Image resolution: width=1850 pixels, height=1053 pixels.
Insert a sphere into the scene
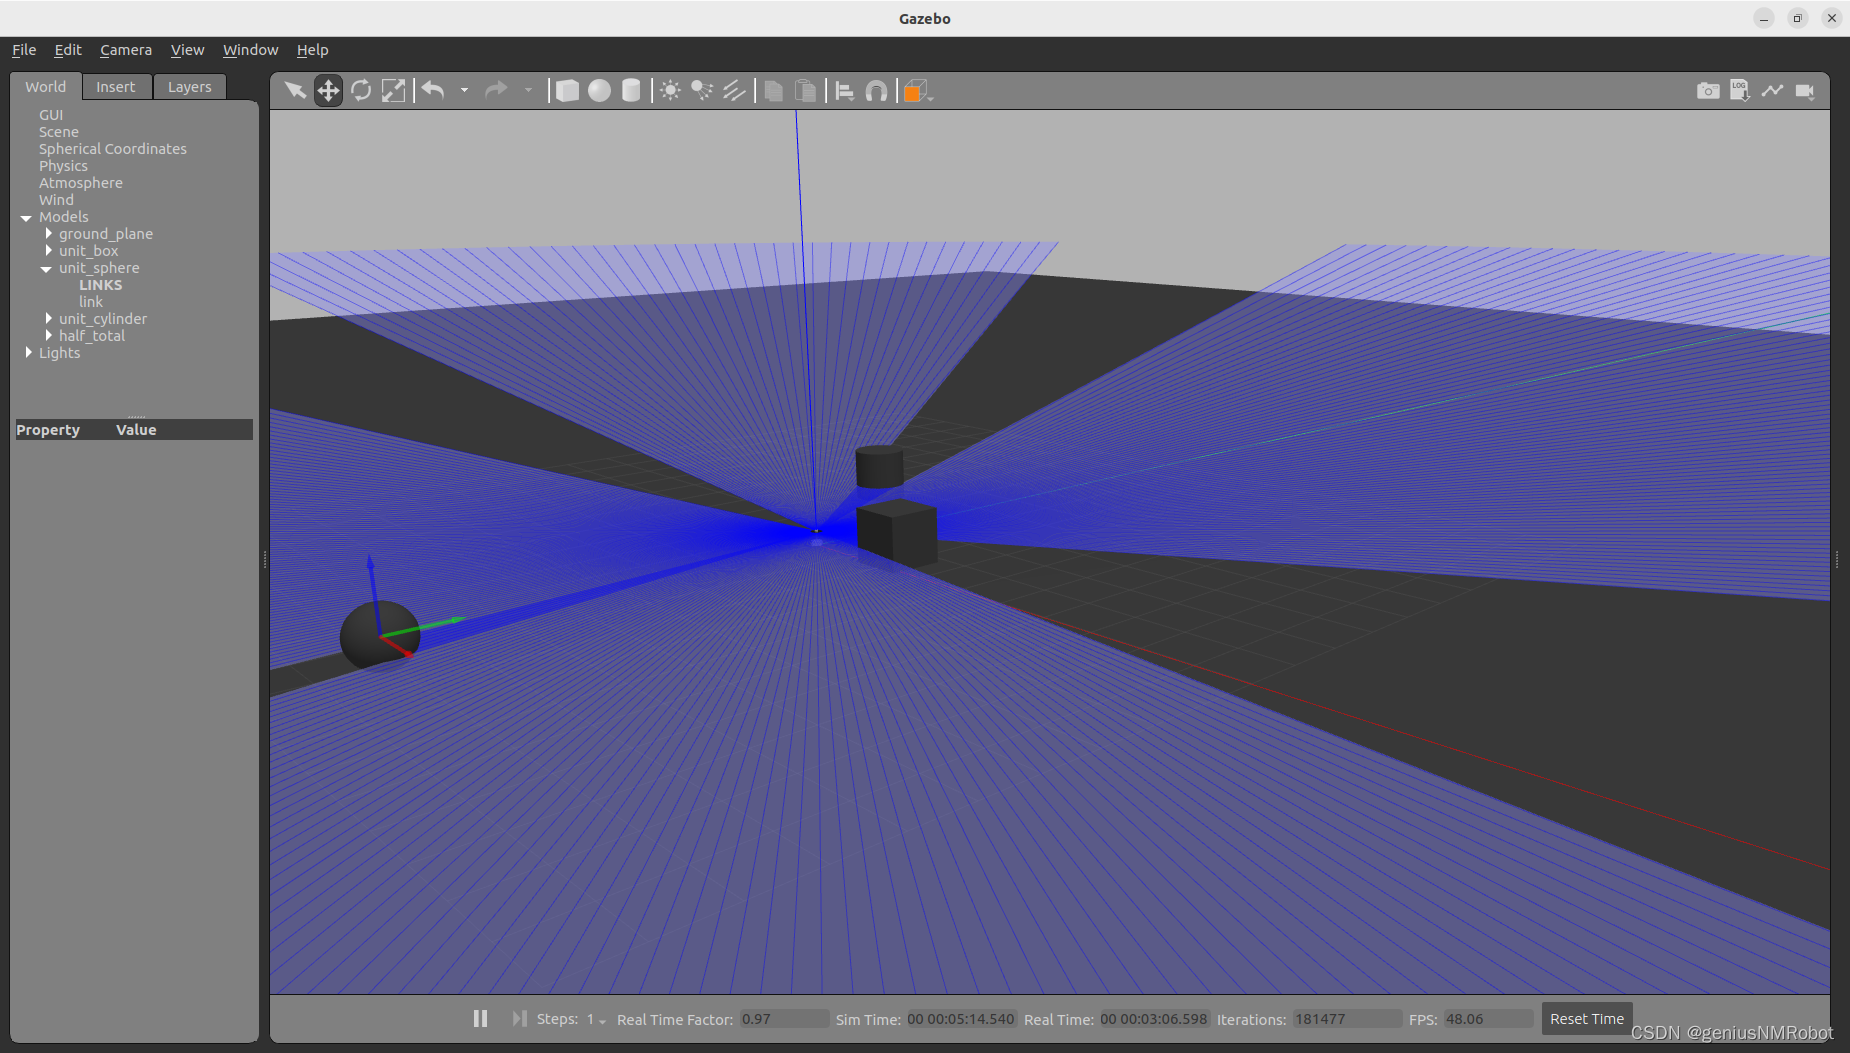(x=599, y=90)
